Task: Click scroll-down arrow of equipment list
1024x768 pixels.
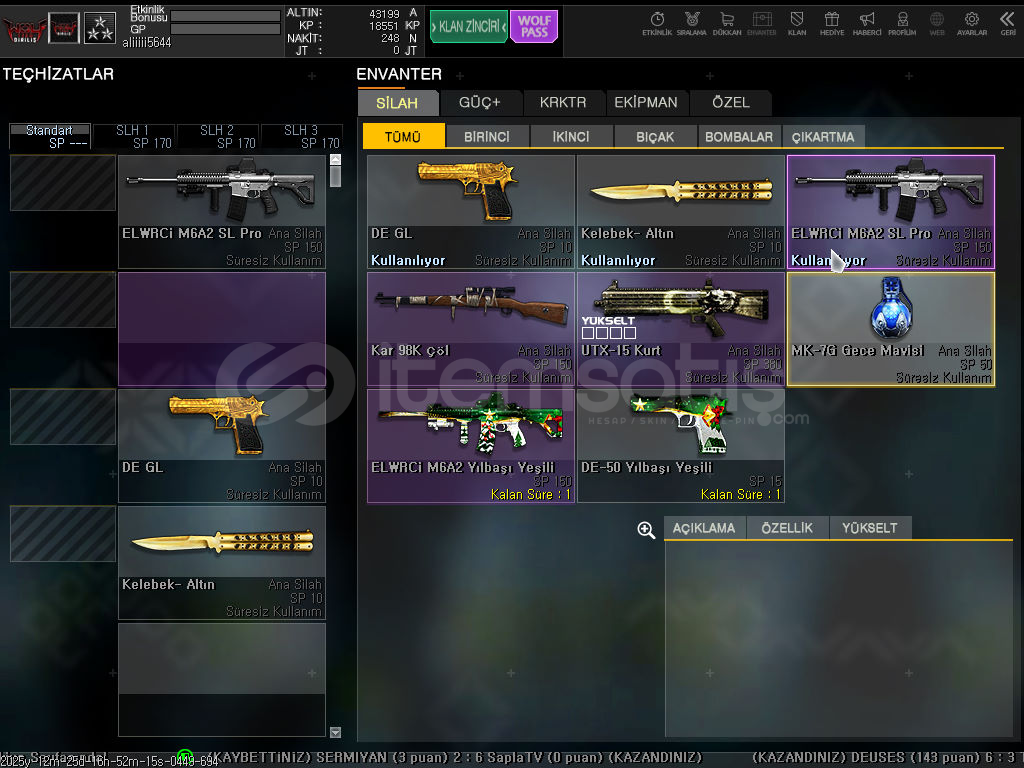Action: pyautogui.click(x=336, y=732)
